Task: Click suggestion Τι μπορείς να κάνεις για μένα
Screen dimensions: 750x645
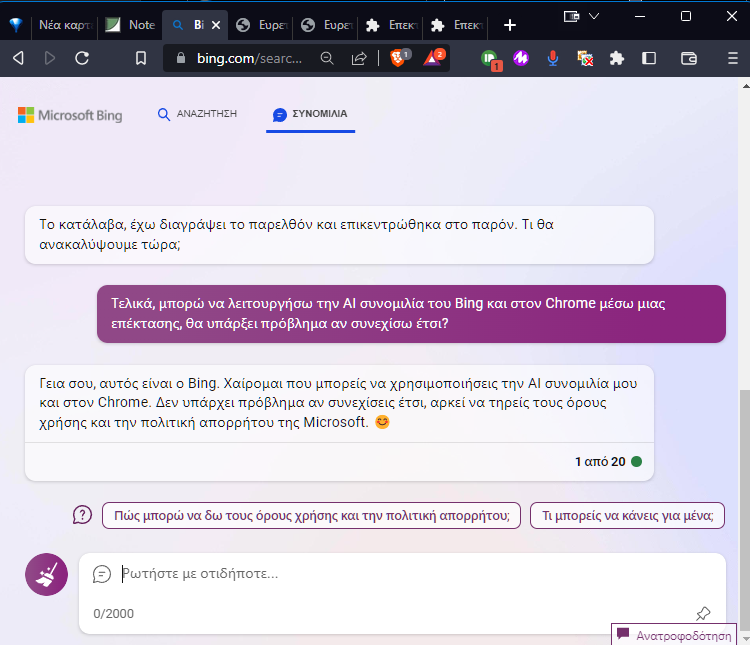Action: 627,515
